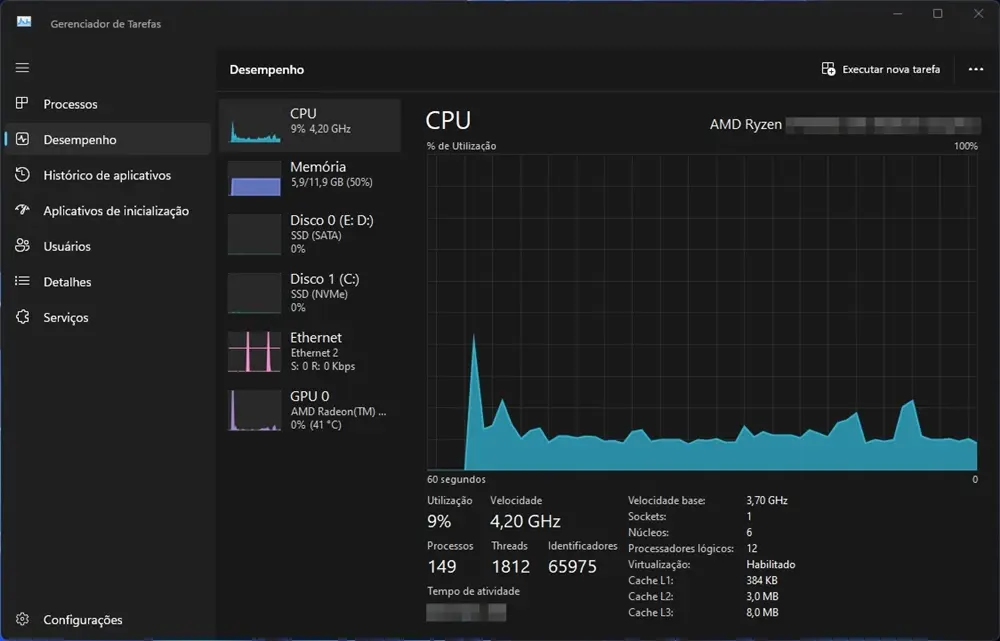Click the Serviços puzzle-gear icon
The image size is (1000, 641).
pos(22,317)
